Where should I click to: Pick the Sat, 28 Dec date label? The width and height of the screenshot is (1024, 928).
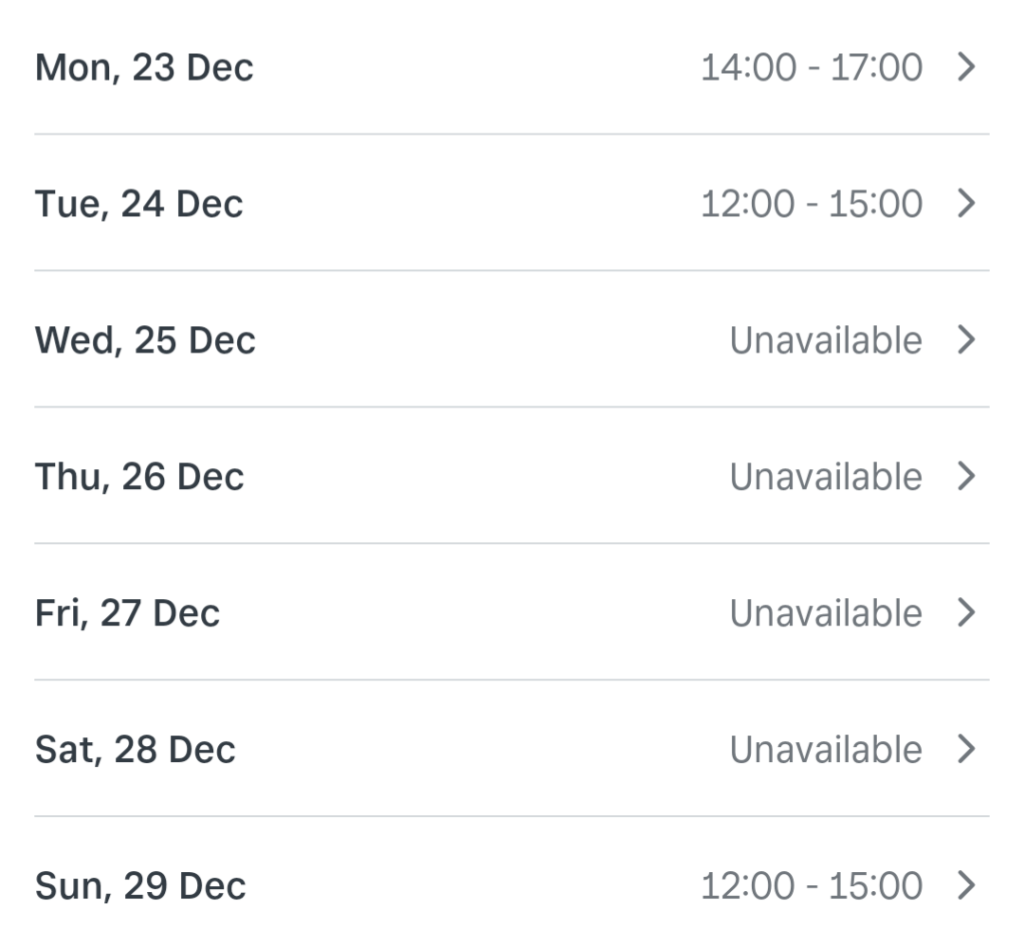coord(135,749)
